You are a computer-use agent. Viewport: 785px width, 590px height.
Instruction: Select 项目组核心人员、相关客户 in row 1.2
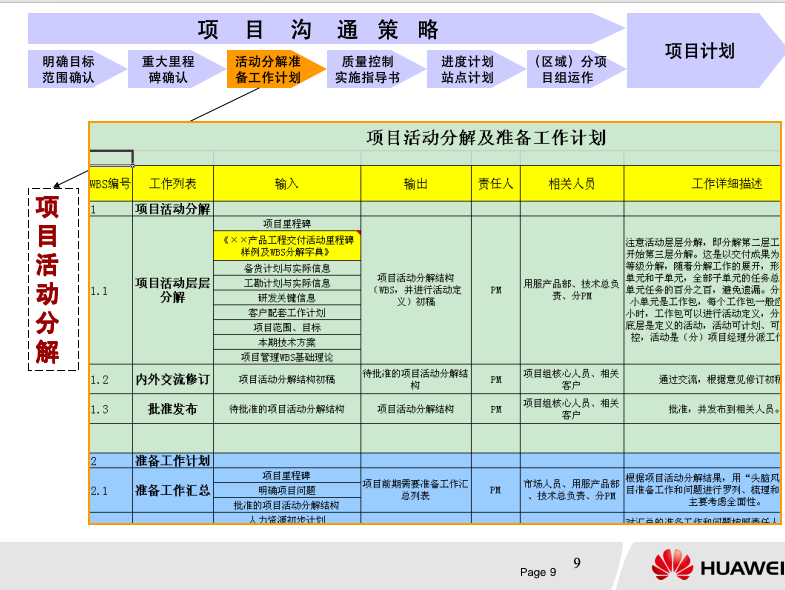572,380
